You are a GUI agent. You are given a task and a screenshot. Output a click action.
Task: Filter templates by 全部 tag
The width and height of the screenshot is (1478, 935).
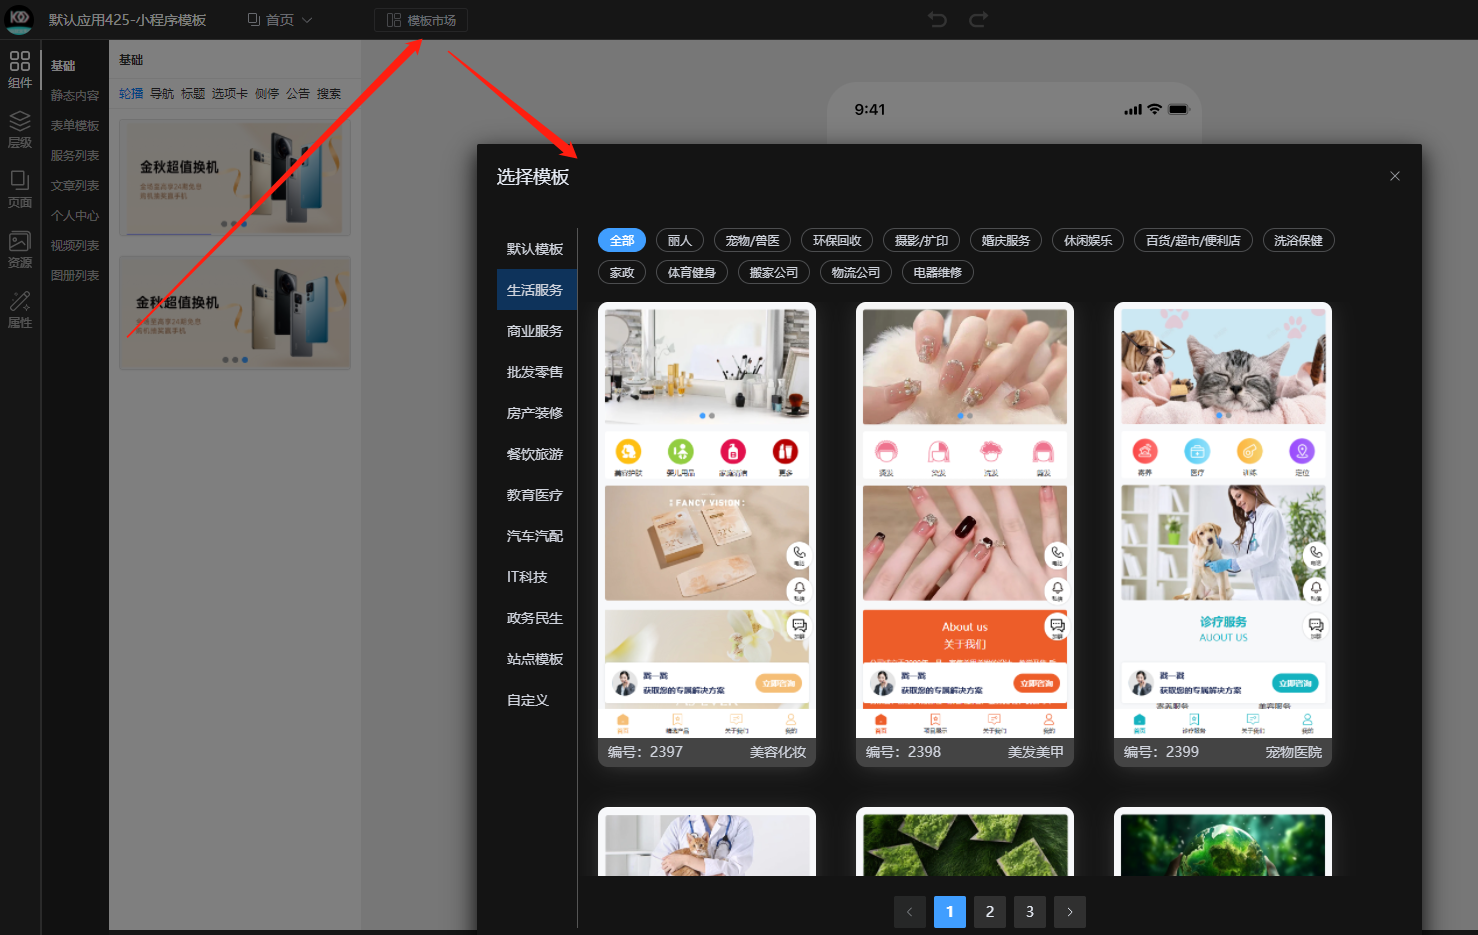[622, 240]
